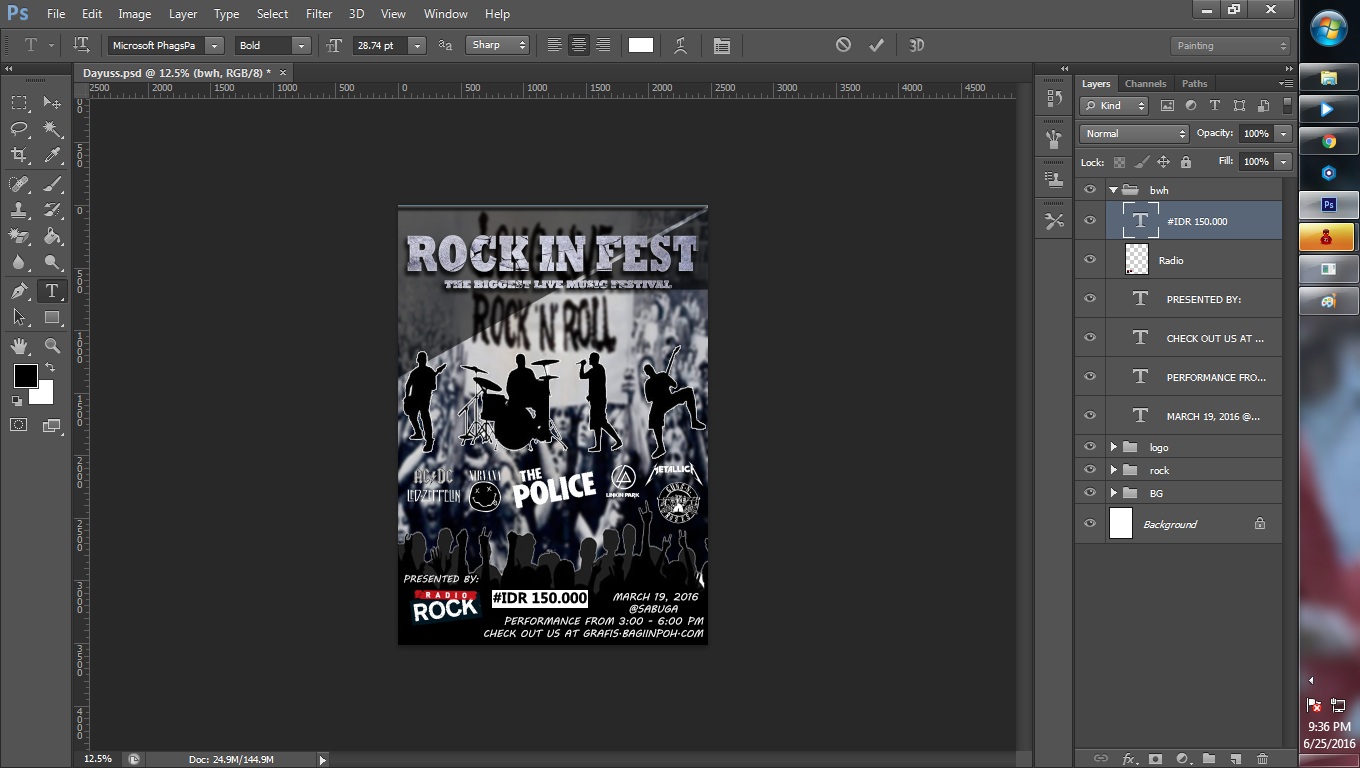1360x768 pixels.
Task: Open the foreground color picker
Action: (x=23, y=377)
